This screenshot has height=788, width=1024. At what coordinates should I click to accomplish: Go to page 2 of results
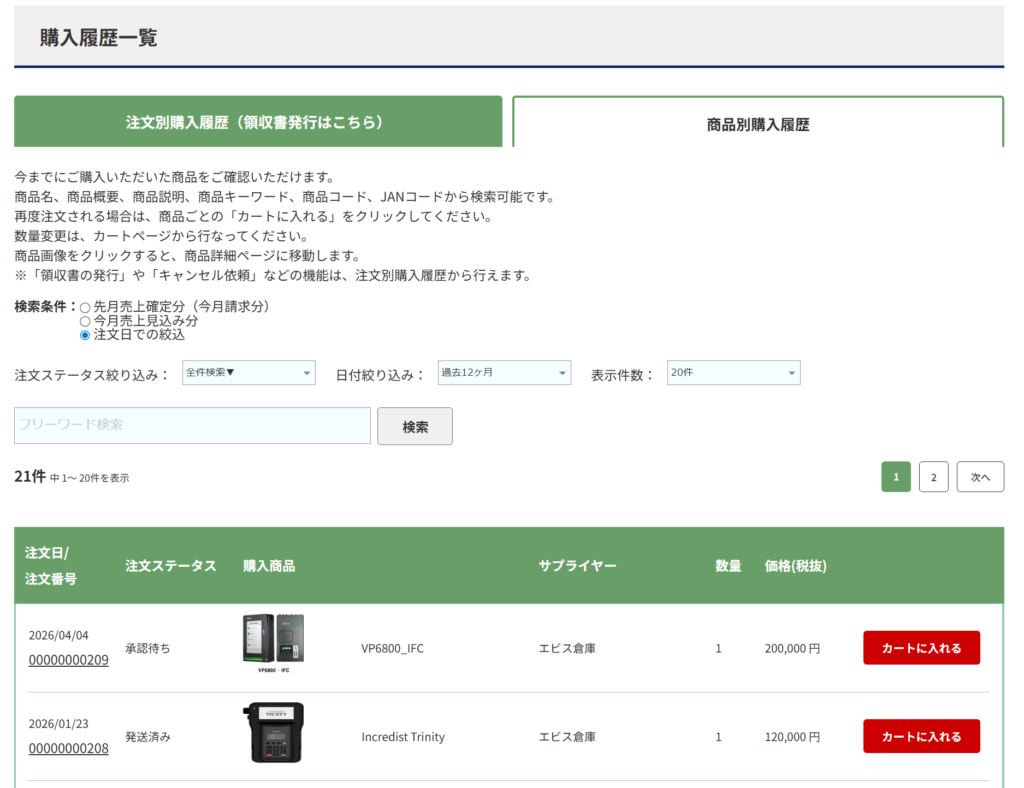(x=933, y=477)
